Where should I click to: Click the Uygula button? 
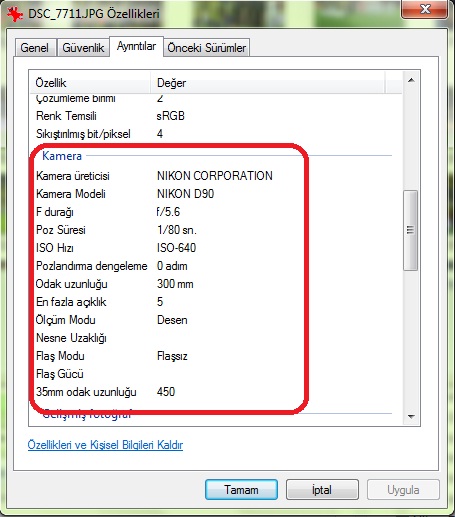403,490
